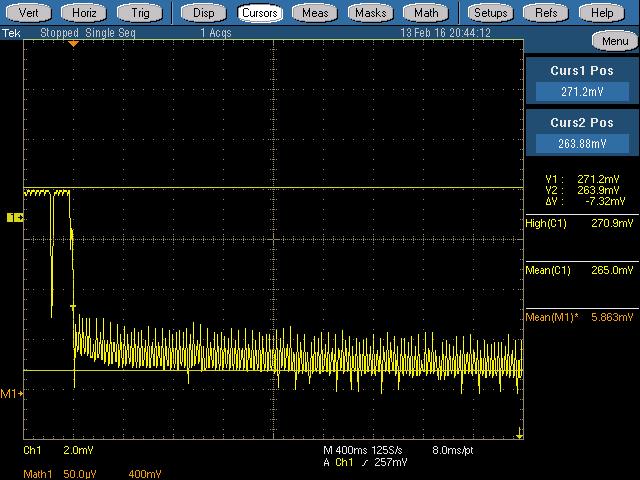Click the Mean(C1) measurement readout
This screenshot has height=480, width=640.
580,270
